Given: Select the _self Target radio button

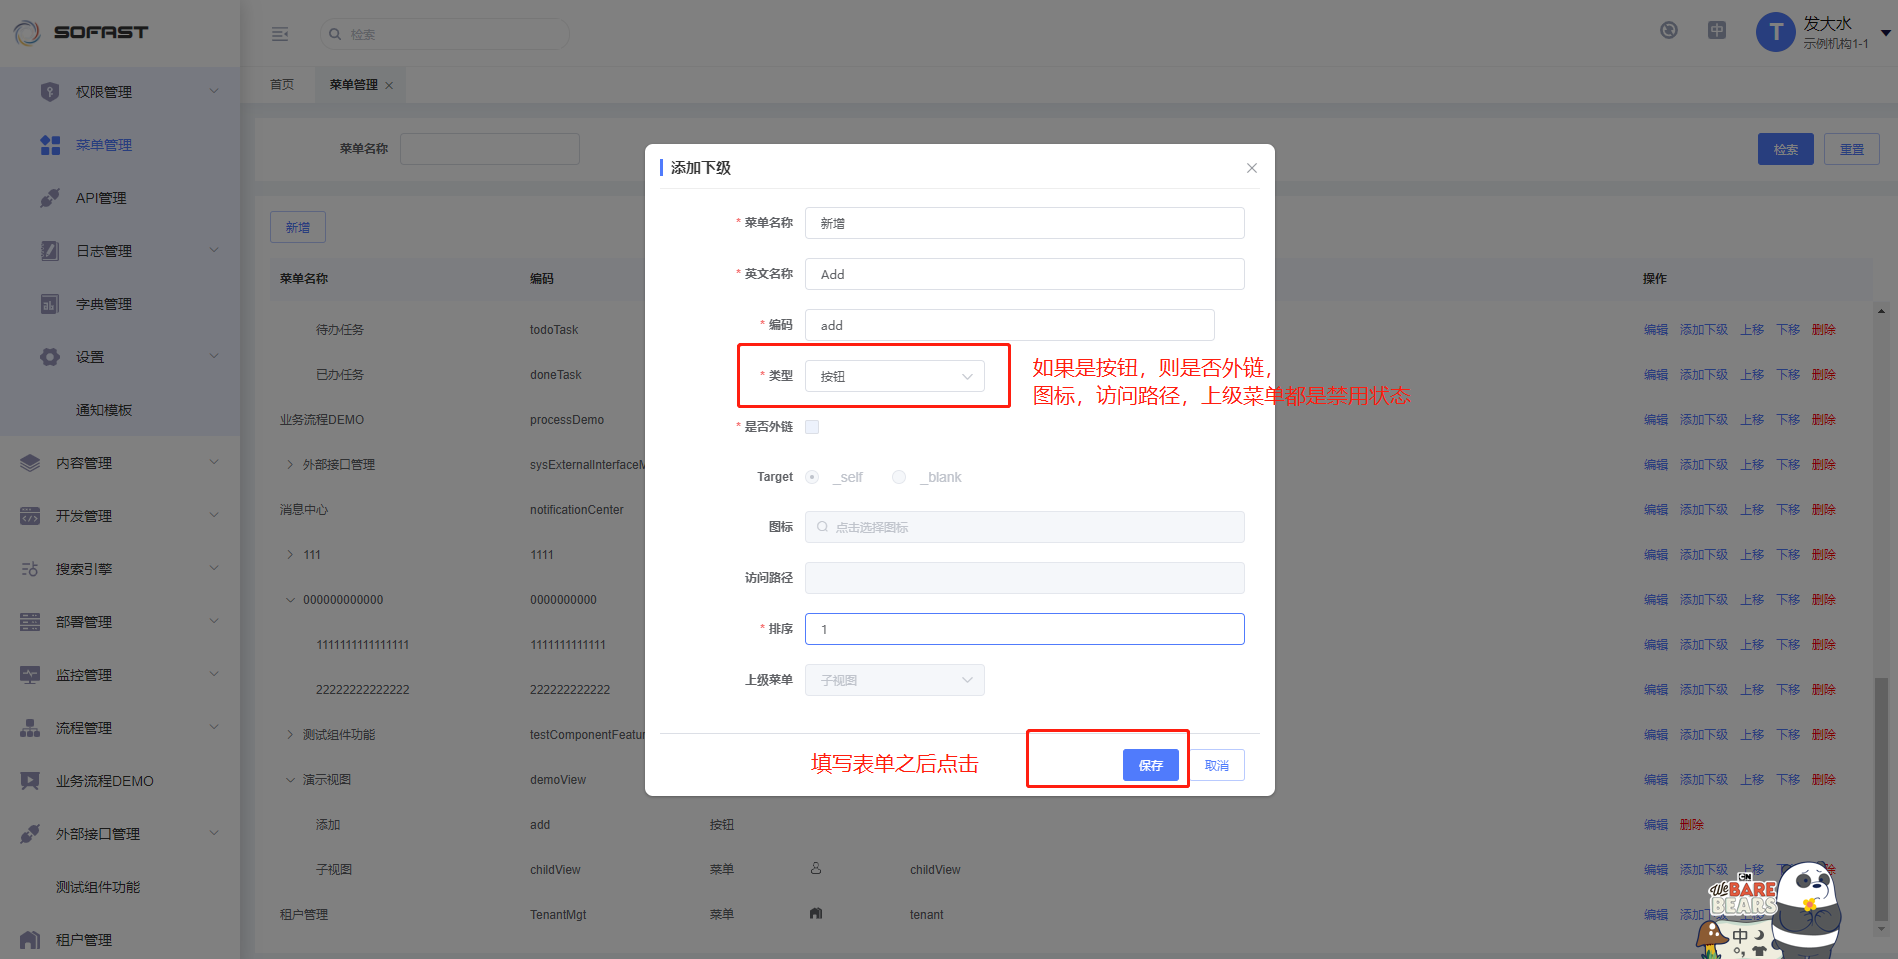Looking at the screenshot, I should click(812, 477).
